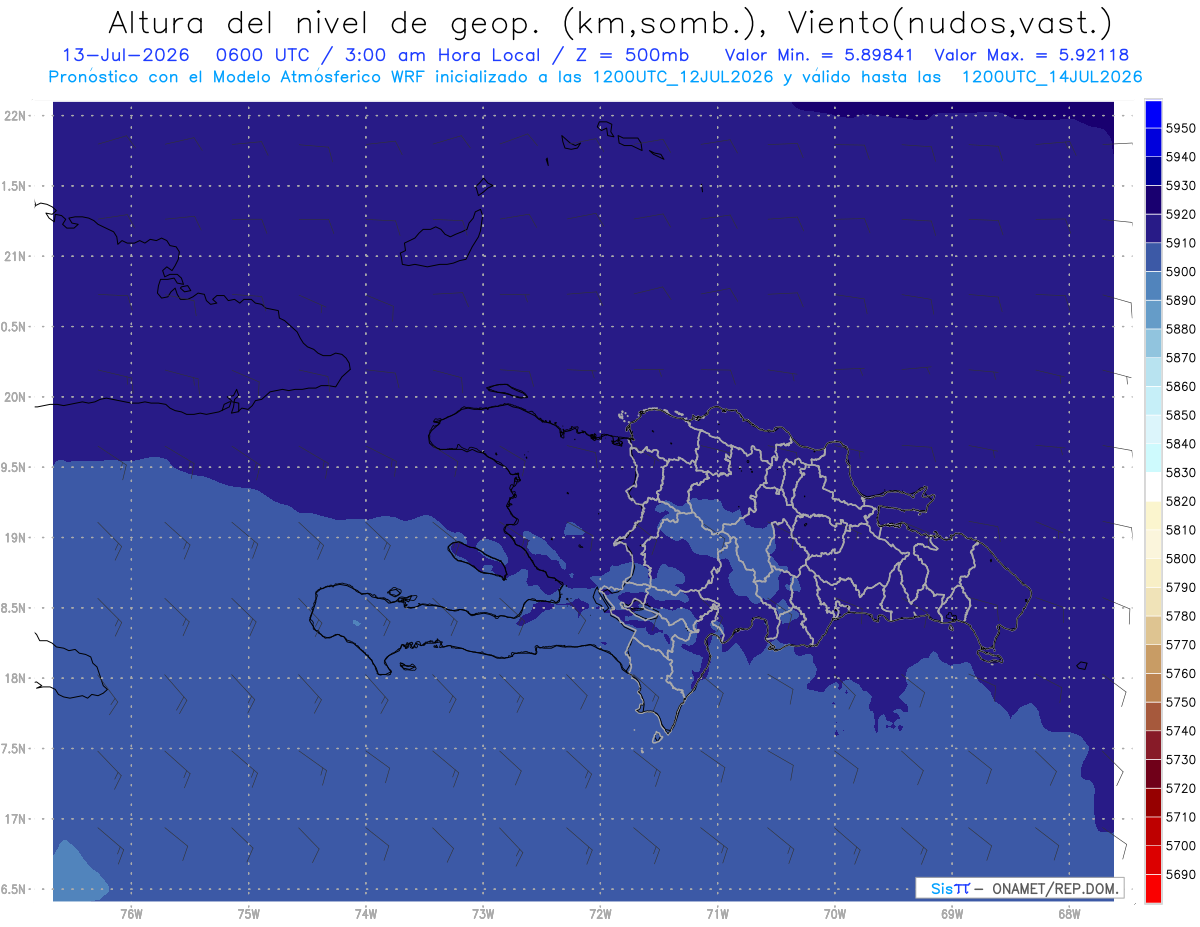Pick the legend color between 5900 and 5890
The image size is (1200, 927).
click(1153, 286)
